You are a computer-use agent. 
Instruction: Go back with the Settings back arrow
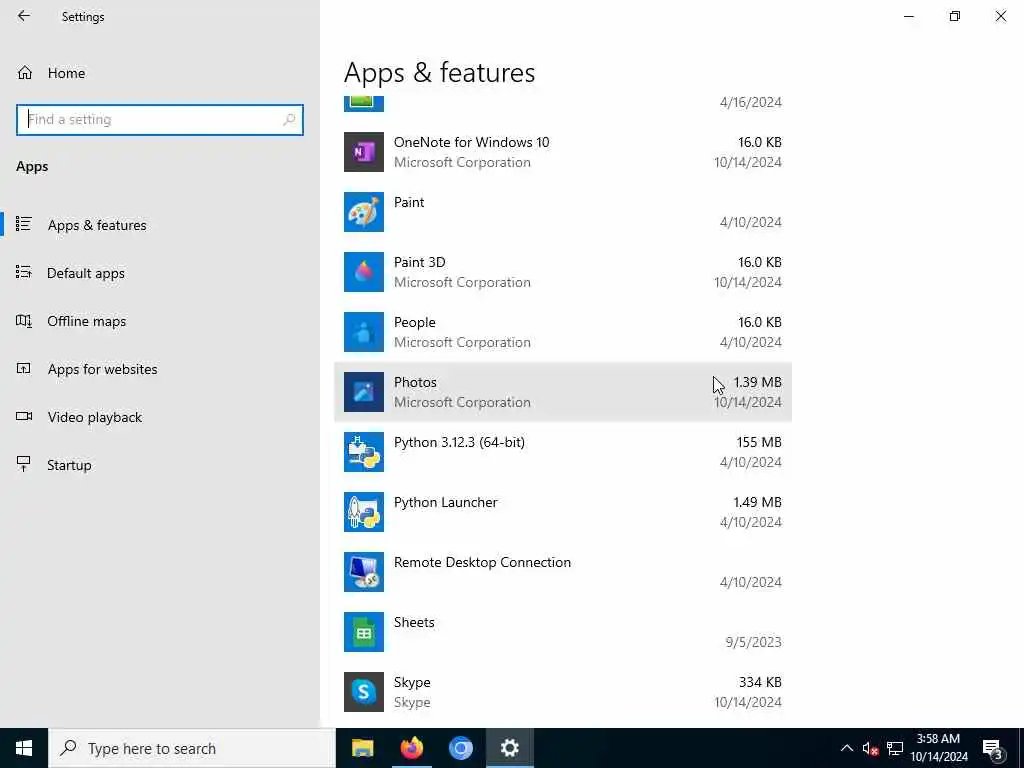(x=24, y=16)
